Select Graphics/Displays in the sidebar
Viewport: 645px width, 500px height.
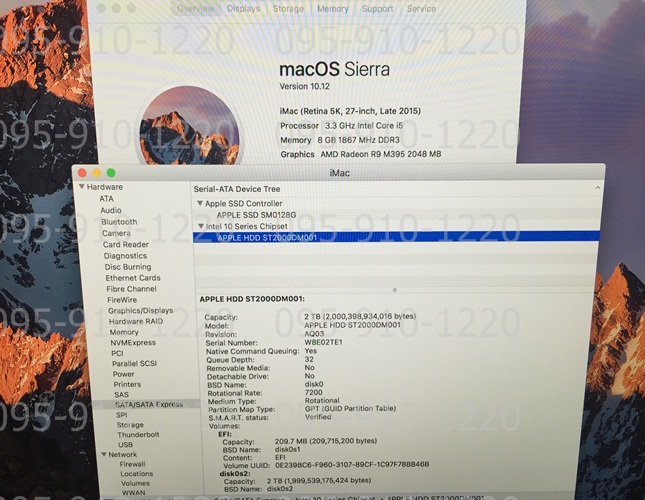(140, 310)
